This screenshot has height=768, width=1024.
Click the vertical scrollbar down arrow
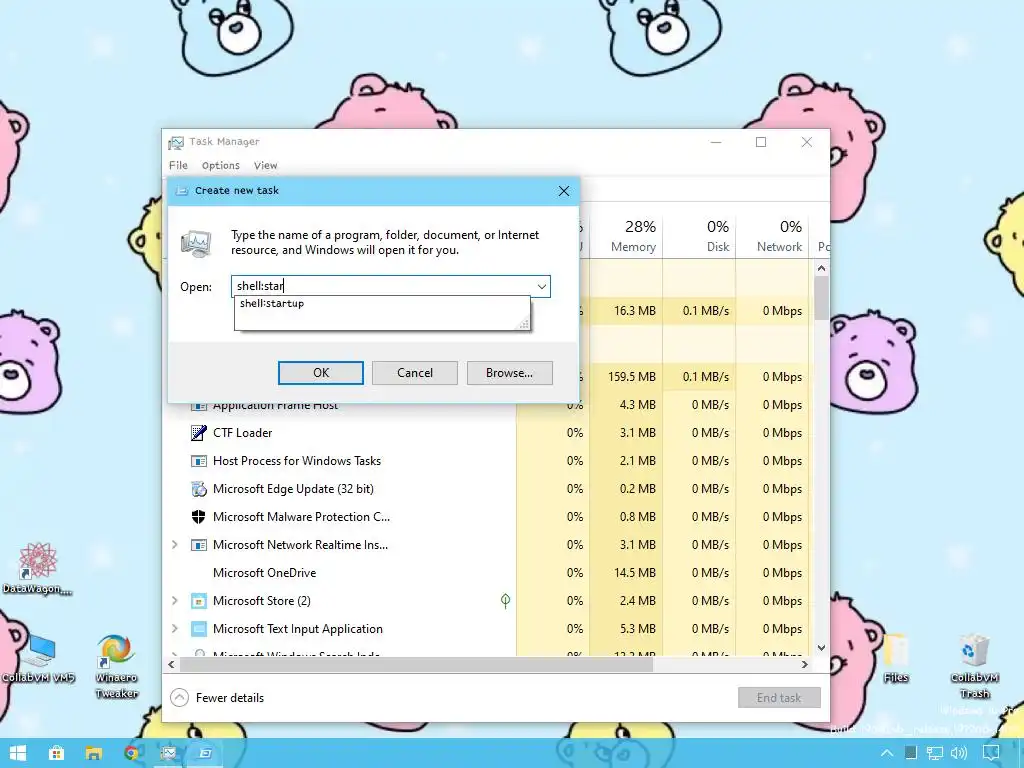822,648
